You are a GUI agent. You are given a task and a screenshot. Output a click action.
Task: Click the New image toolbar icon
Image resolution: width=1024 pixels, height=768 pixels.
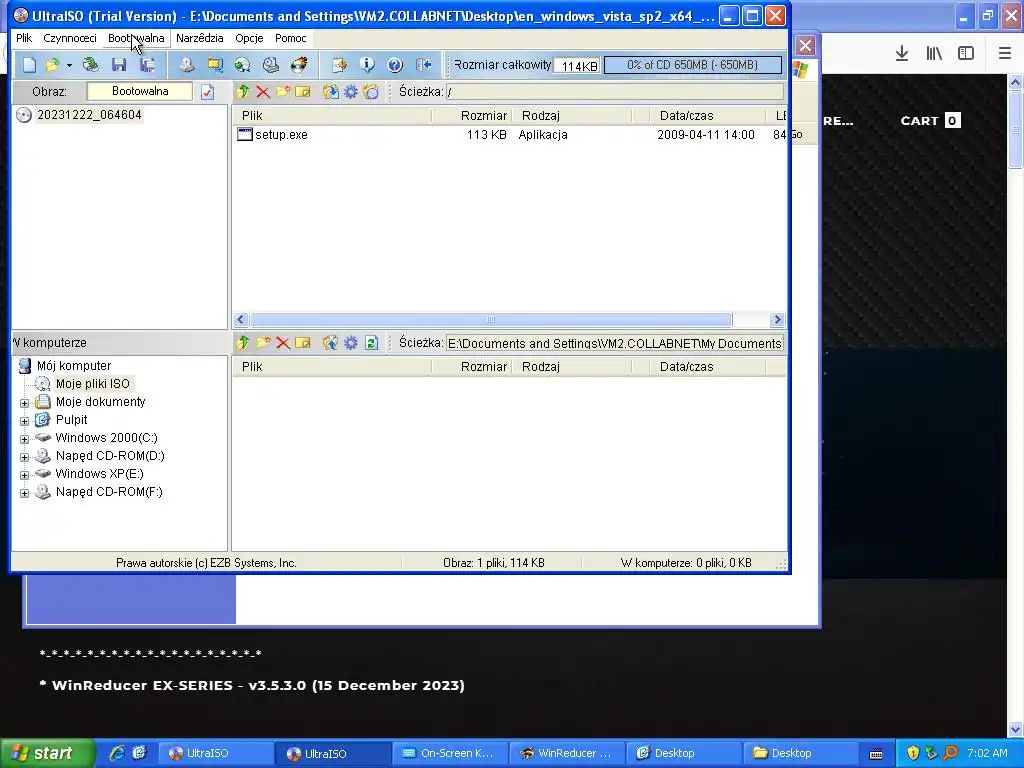29,65
